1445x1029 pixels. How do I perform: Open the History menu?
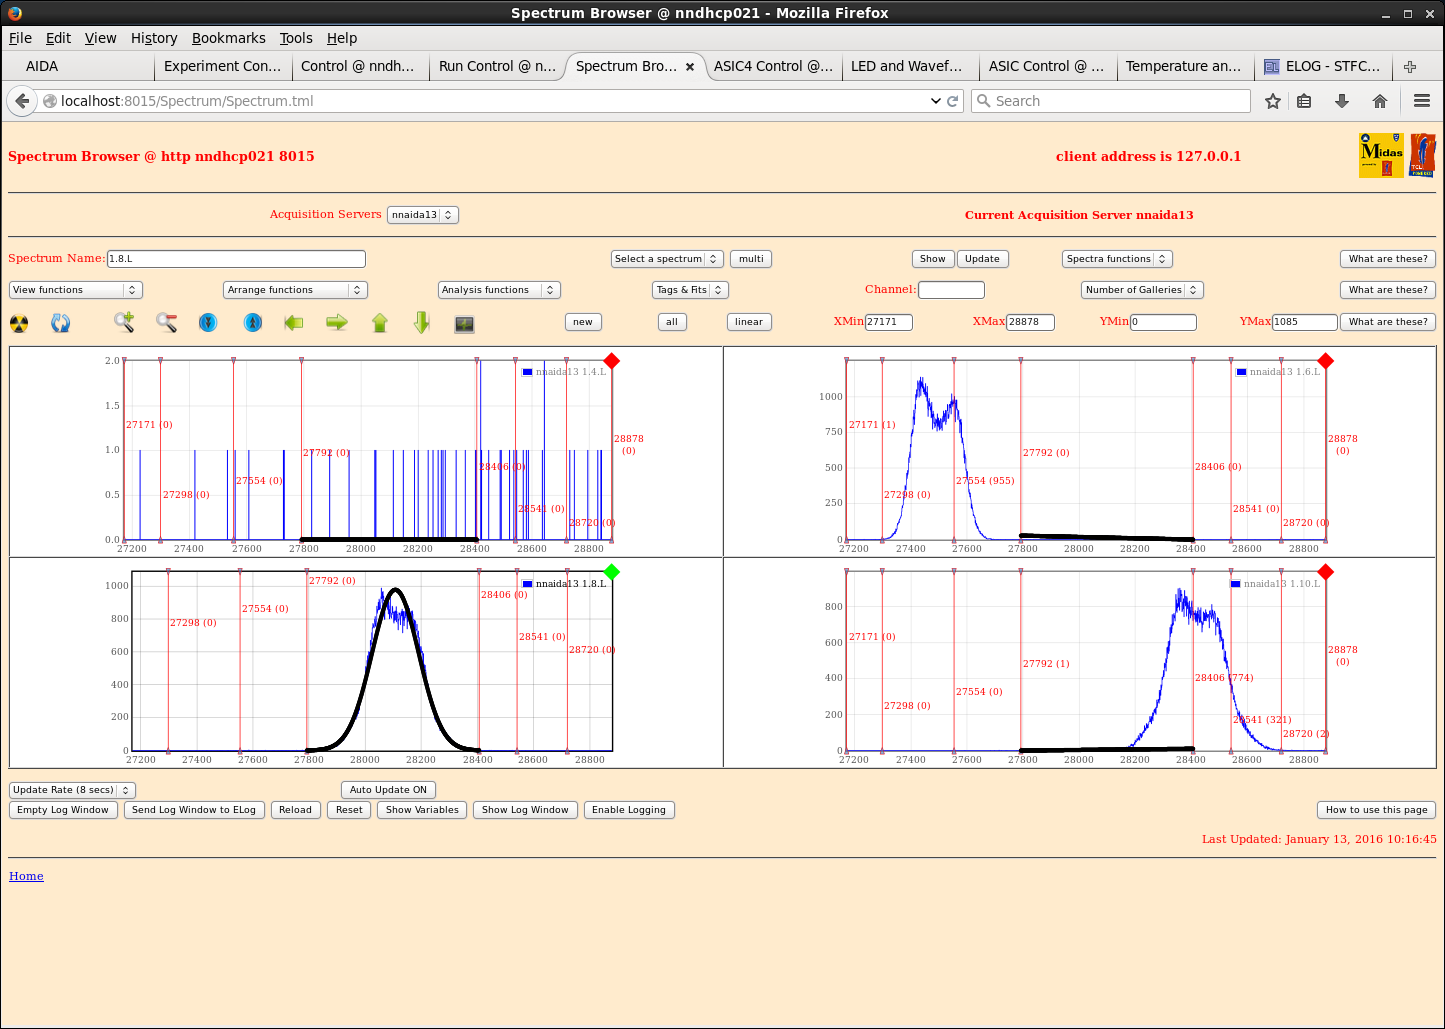[x=154, y=38]
